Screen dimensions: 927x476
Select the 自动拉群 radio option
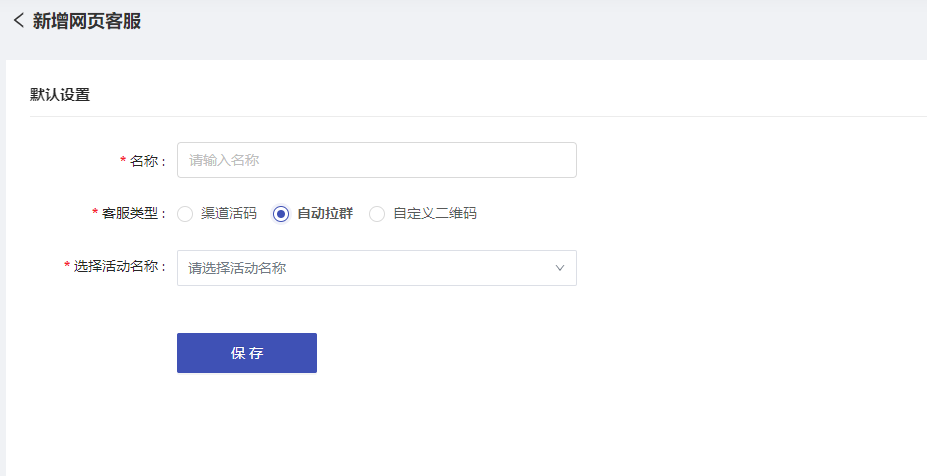(x=281, y=214)
